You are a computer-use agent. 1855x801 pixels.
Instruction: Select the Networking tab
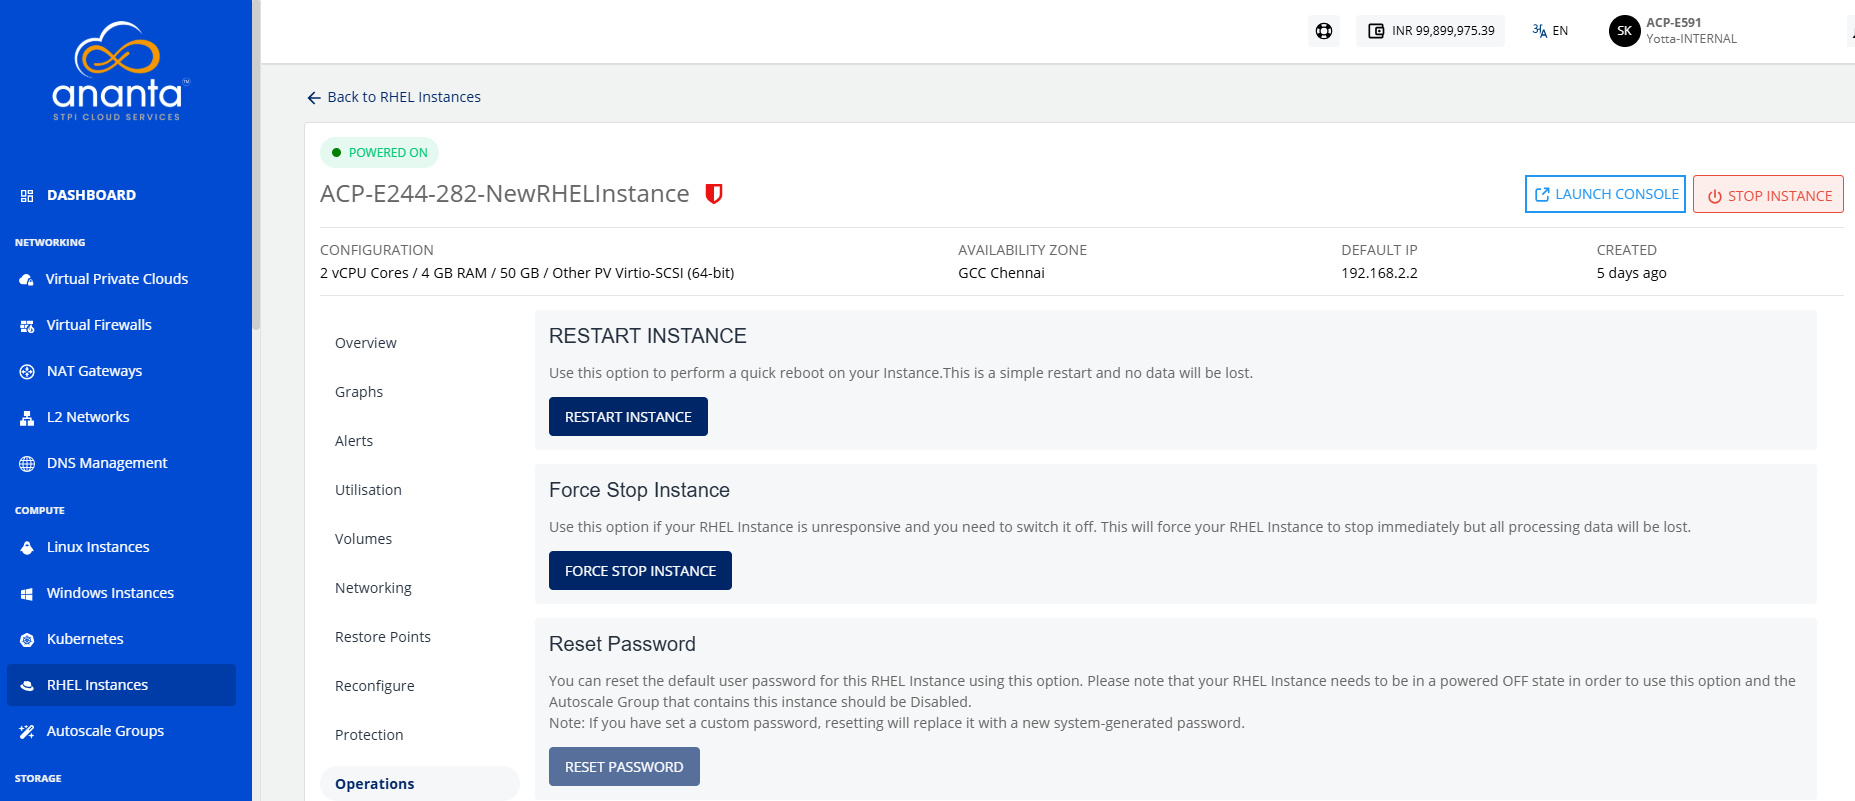point(373,588)
